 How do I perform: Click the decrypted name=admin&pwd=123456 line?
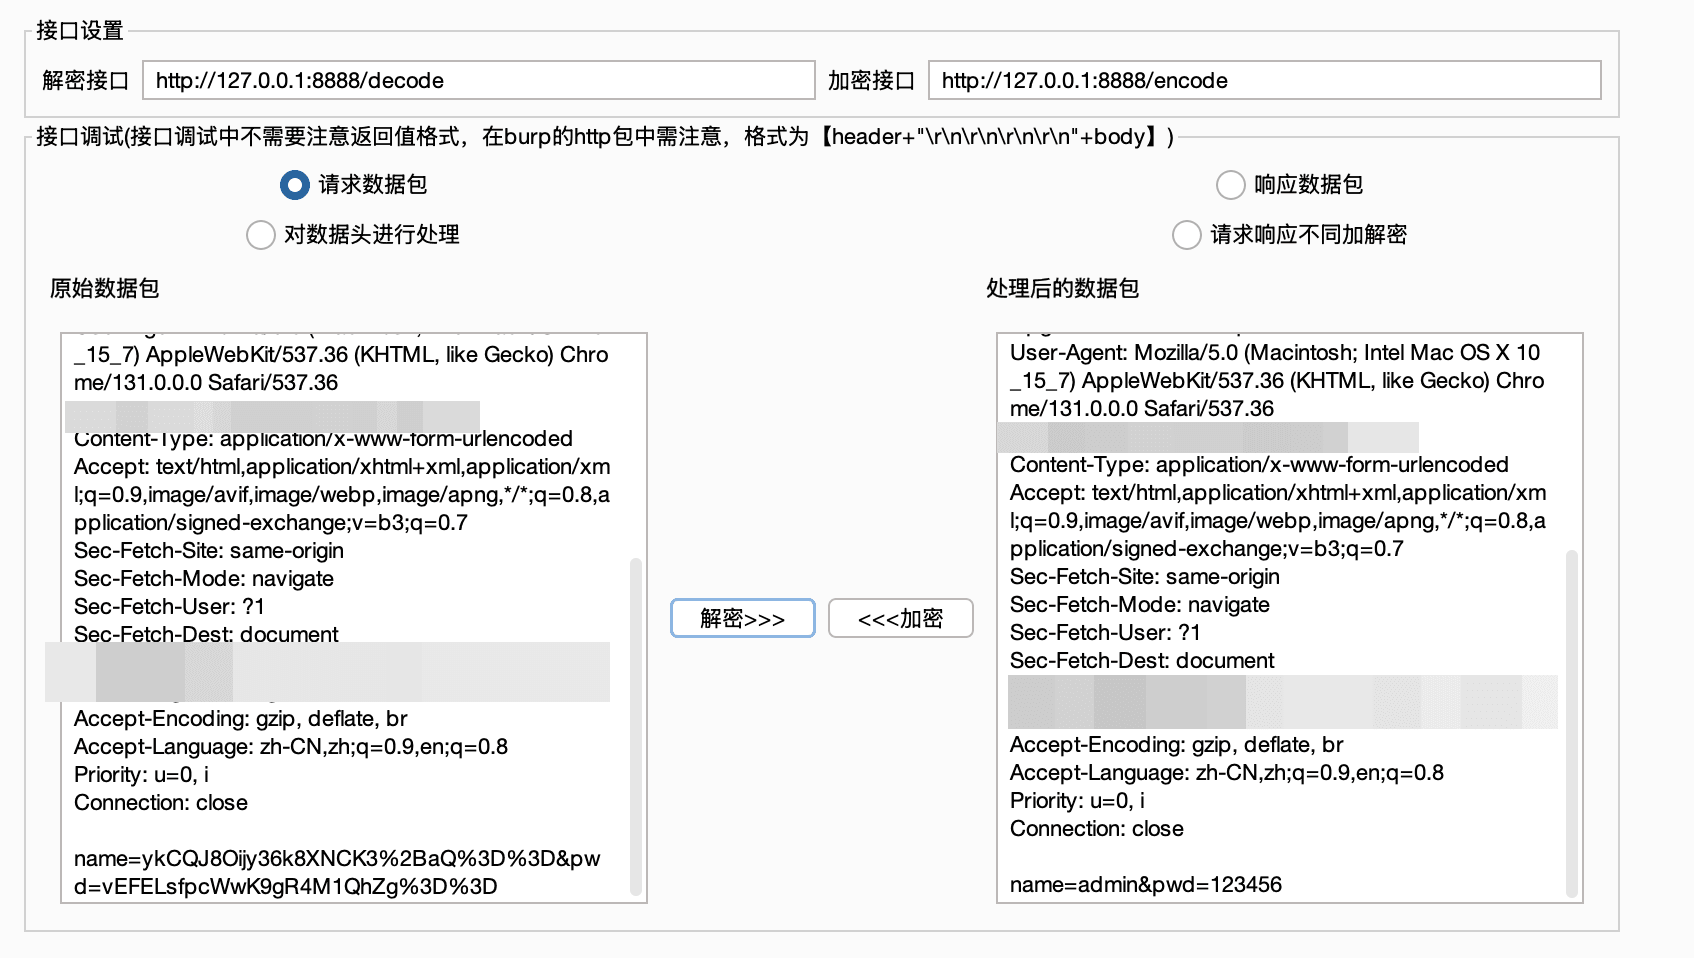pos(1145,884)
